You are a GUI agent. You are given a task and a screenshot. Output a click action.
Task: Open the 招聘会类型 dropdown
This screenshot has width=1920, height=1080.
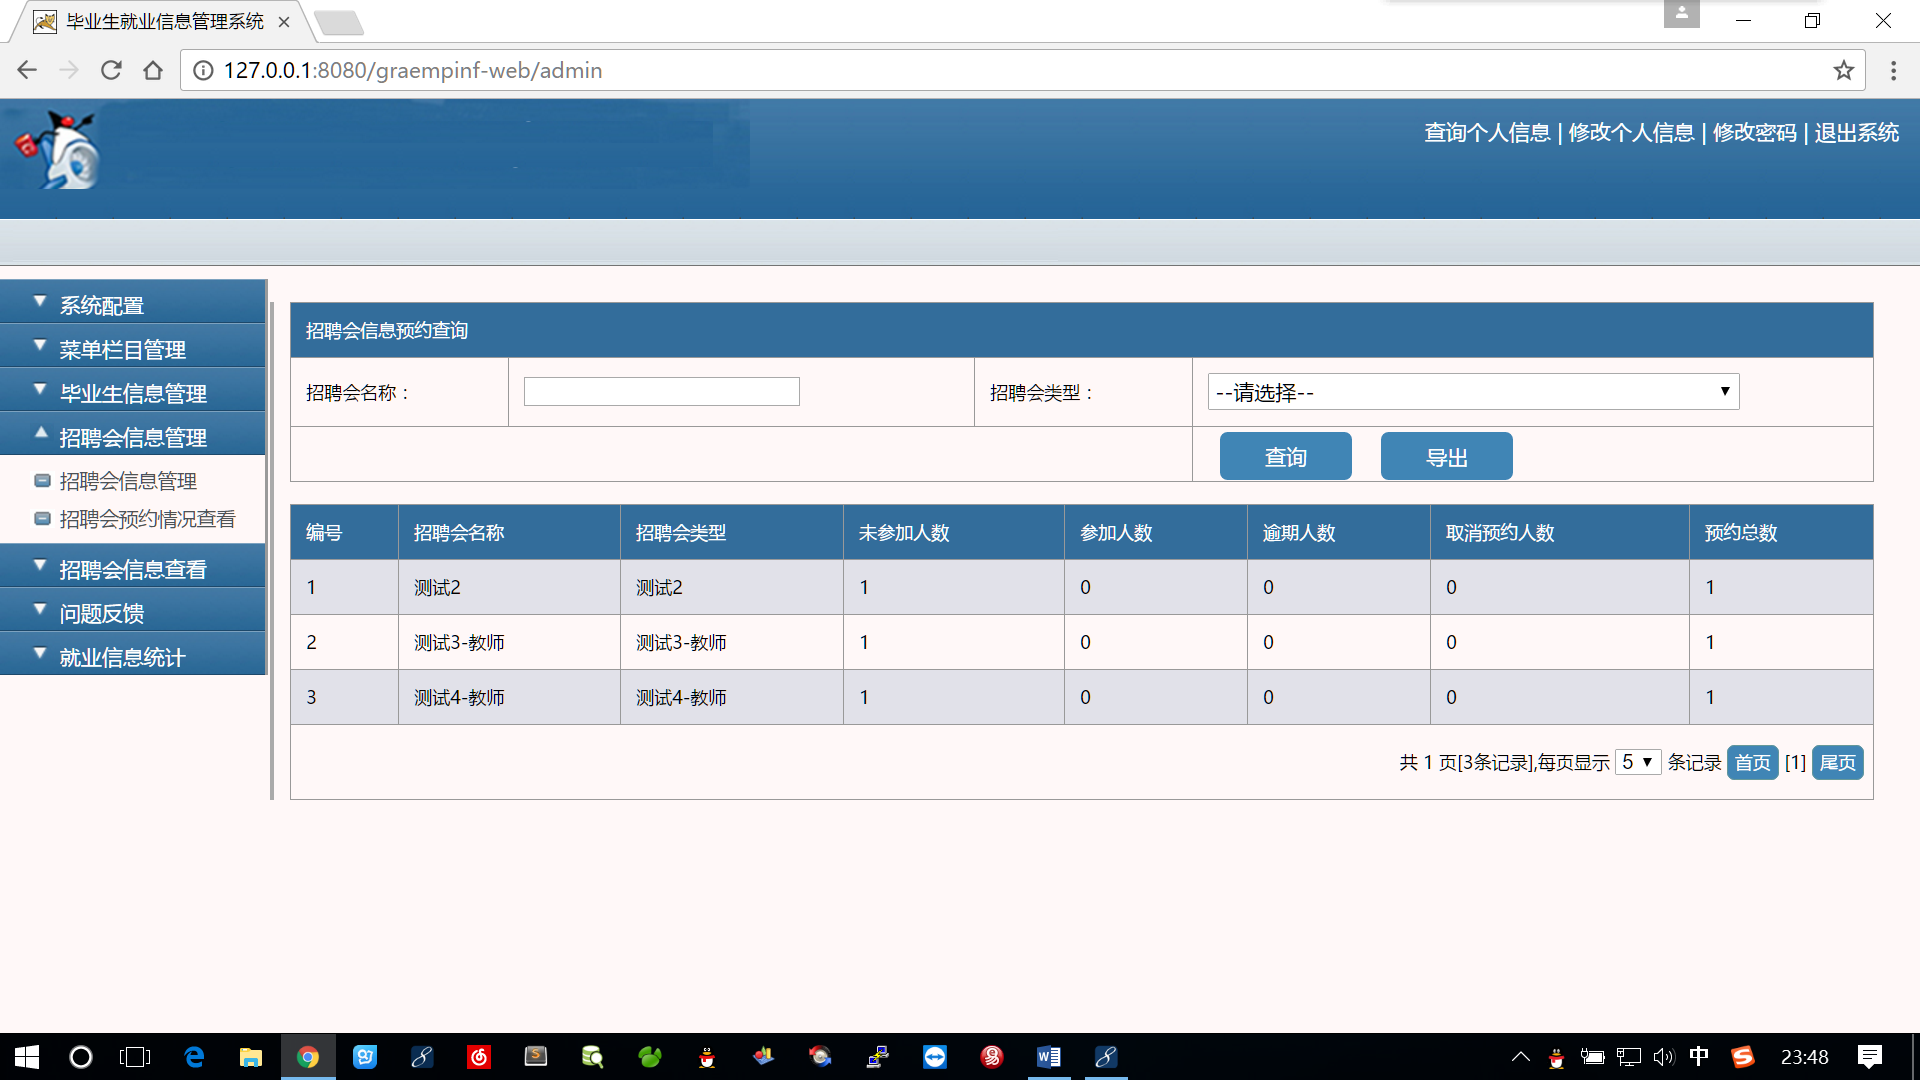pos(1472,392)
